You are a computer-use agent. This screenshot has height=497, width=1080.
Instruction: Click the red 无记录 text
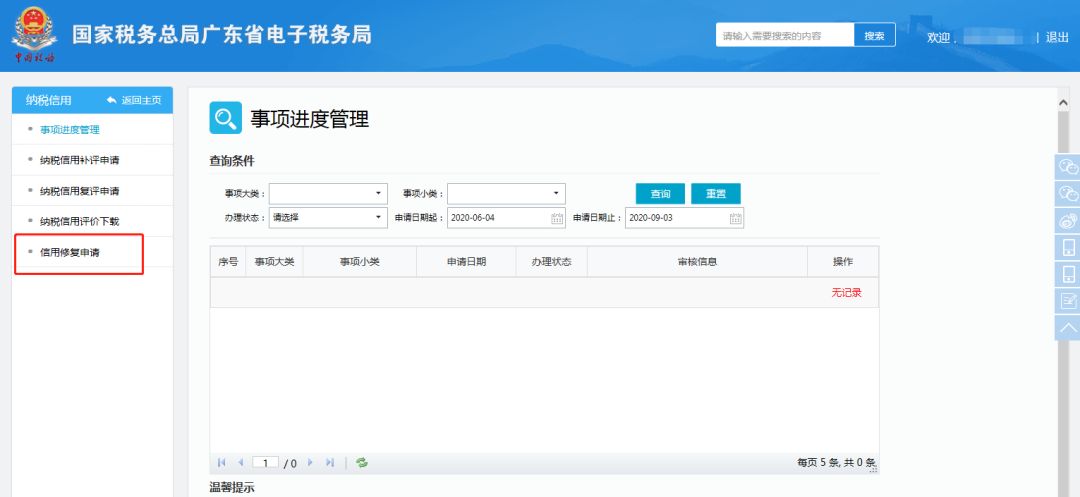click(x=846, y=293)
